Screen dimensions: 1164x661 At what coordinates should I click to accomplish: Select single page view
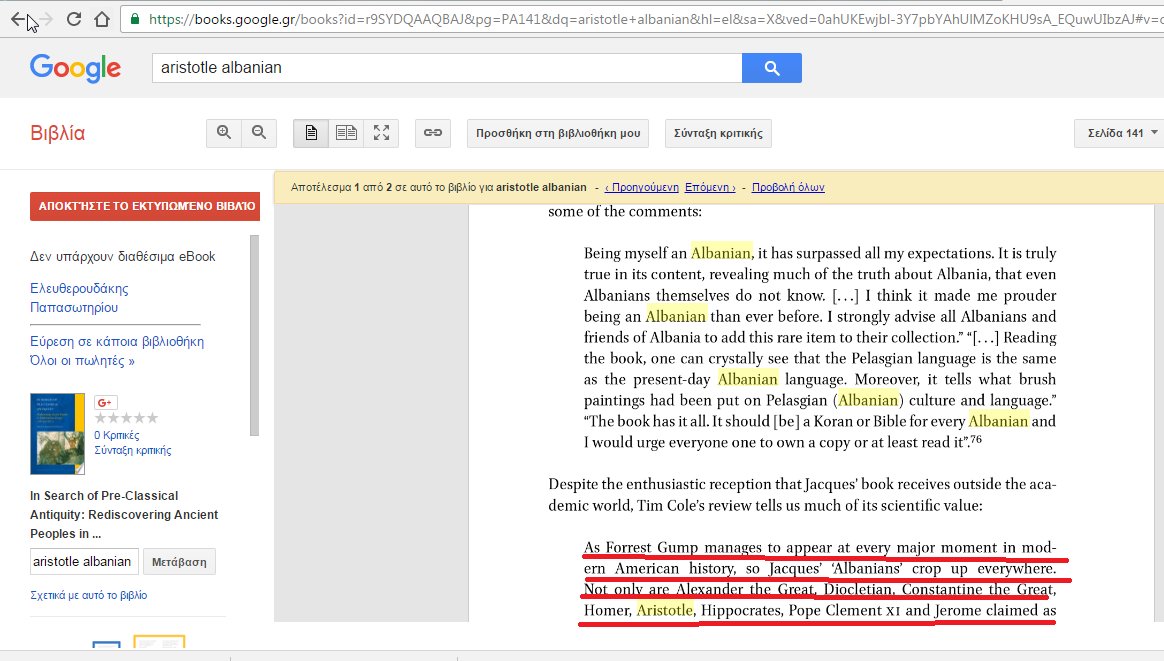click(311, 133)
